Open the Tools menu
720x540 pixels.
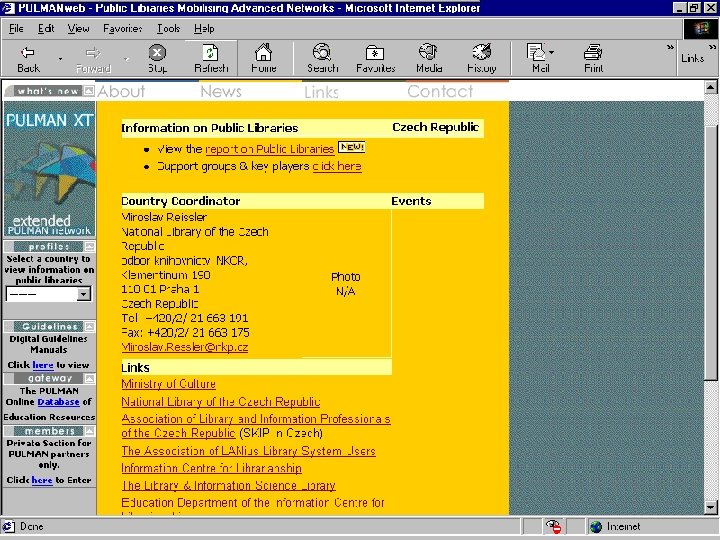pyautogui.click(x=168, y=28)
